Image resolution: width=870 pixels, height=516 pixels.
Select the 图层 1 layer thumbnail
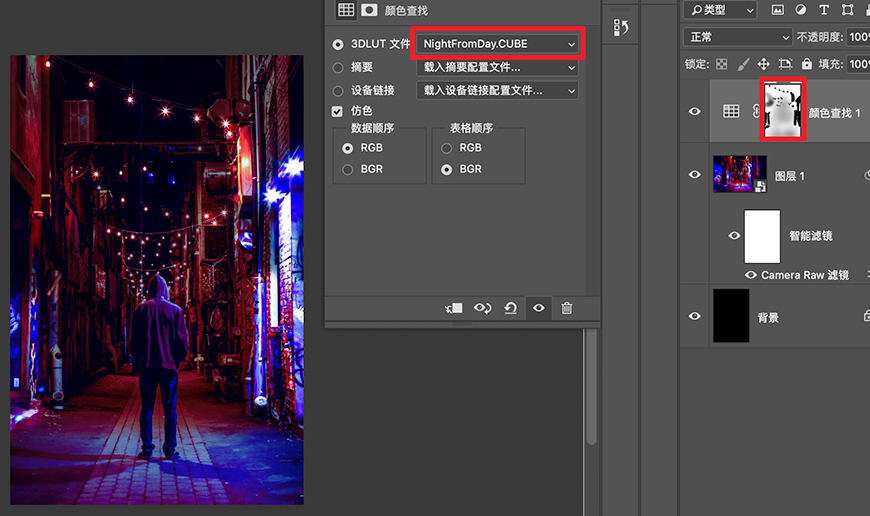tap(740, 174)
